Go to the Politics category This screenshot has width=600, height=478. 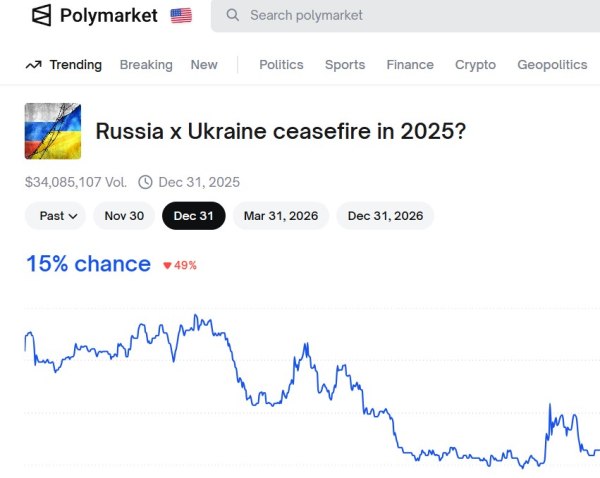(x=281, y=65)
